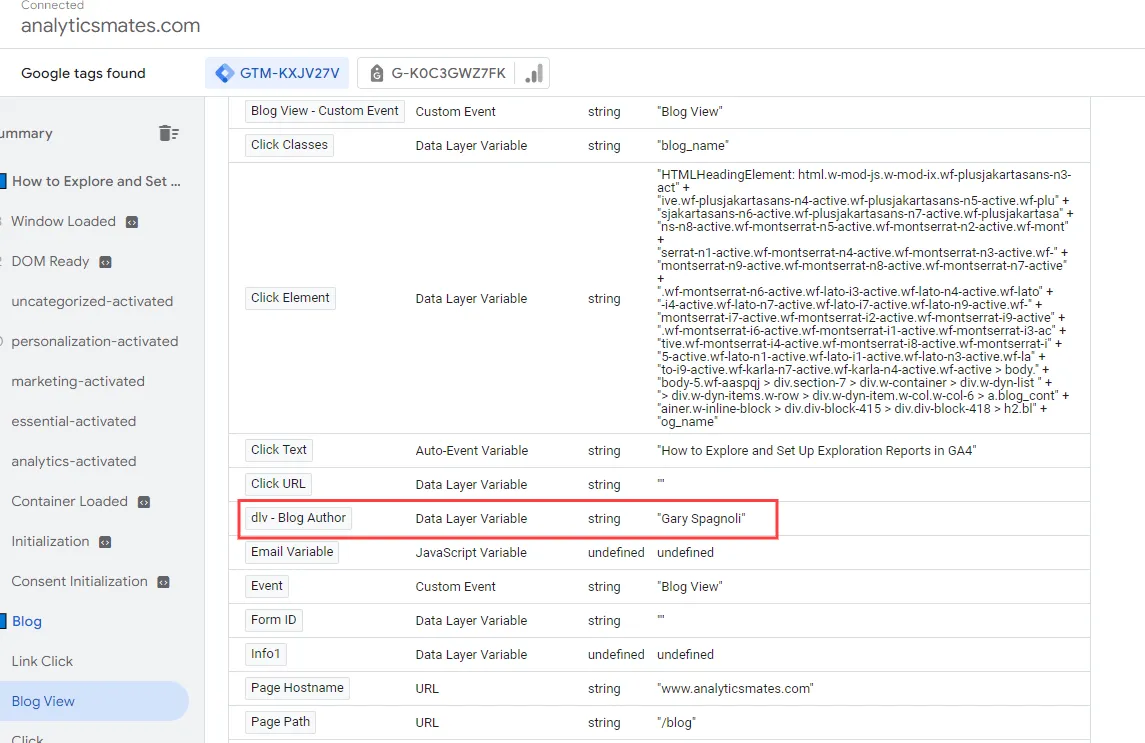Select the Window Loaded event

[x=64, y=221]
